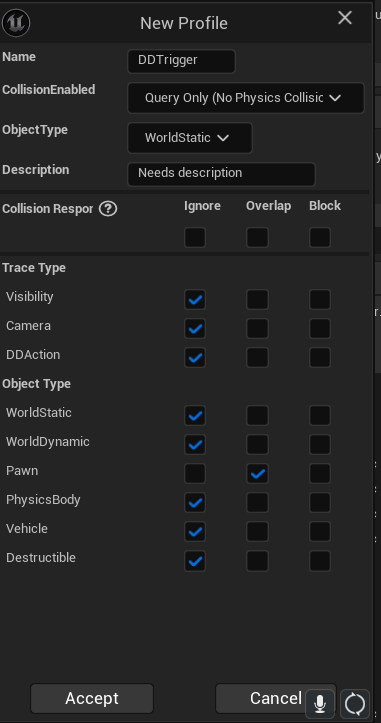Viewport: 381px width, 723px height.
Task: Open the CollisionEnabled dropdown
Action: [x=246, y=98]
